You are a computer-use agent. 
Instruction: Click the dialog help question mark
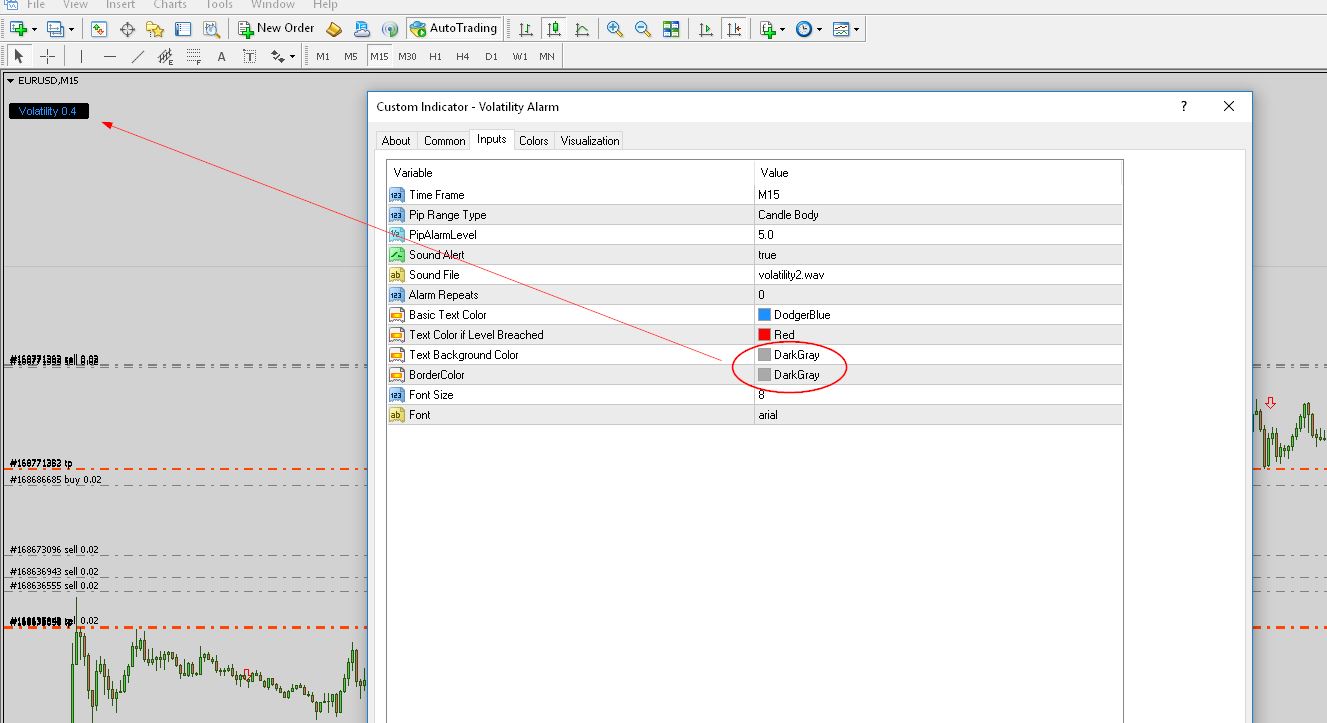(x=1184, y=107)
